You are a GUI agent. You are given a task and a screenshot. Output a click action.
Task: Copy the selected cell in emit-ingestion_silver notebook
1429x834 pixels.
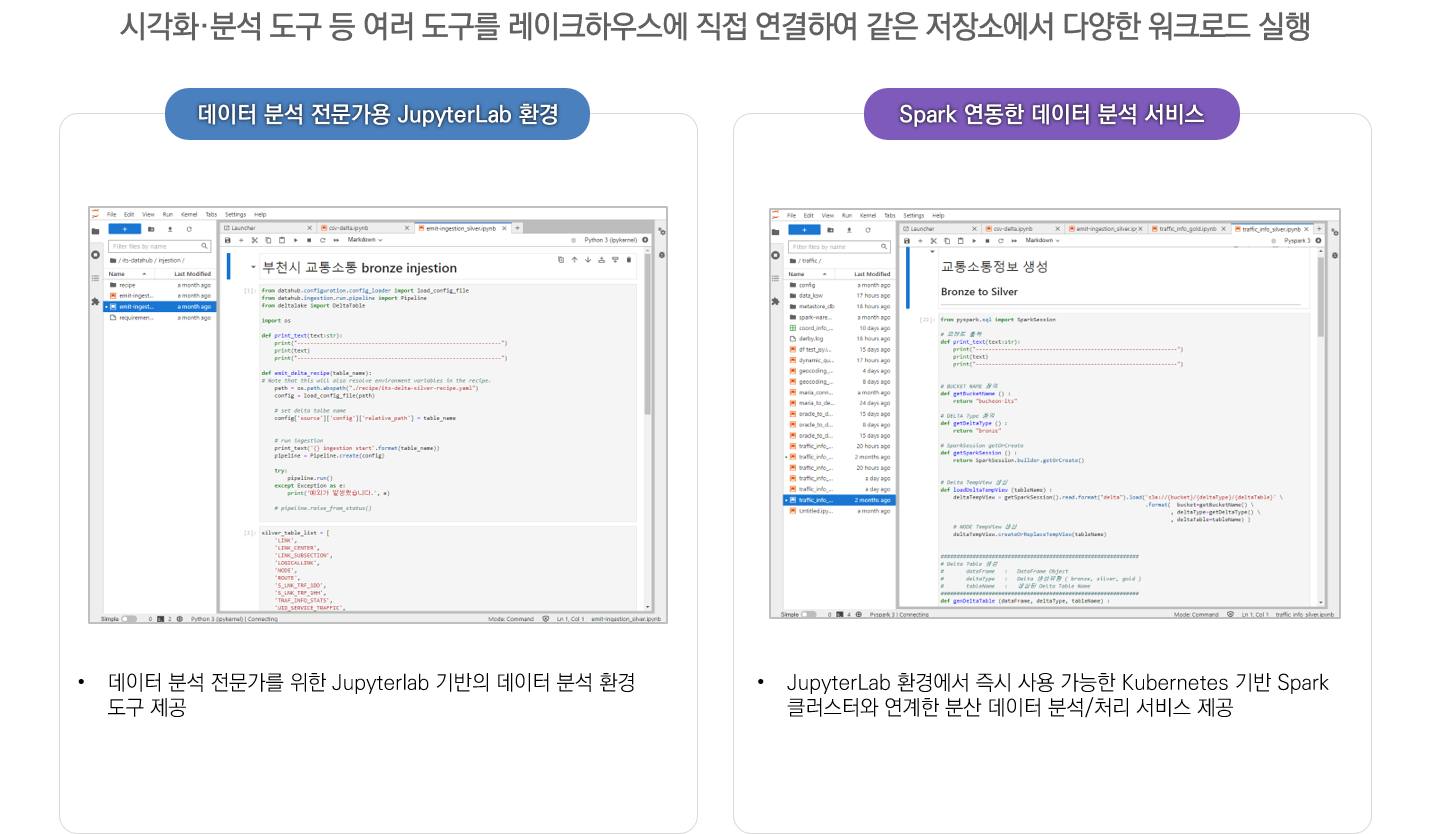tap(268, 240)
